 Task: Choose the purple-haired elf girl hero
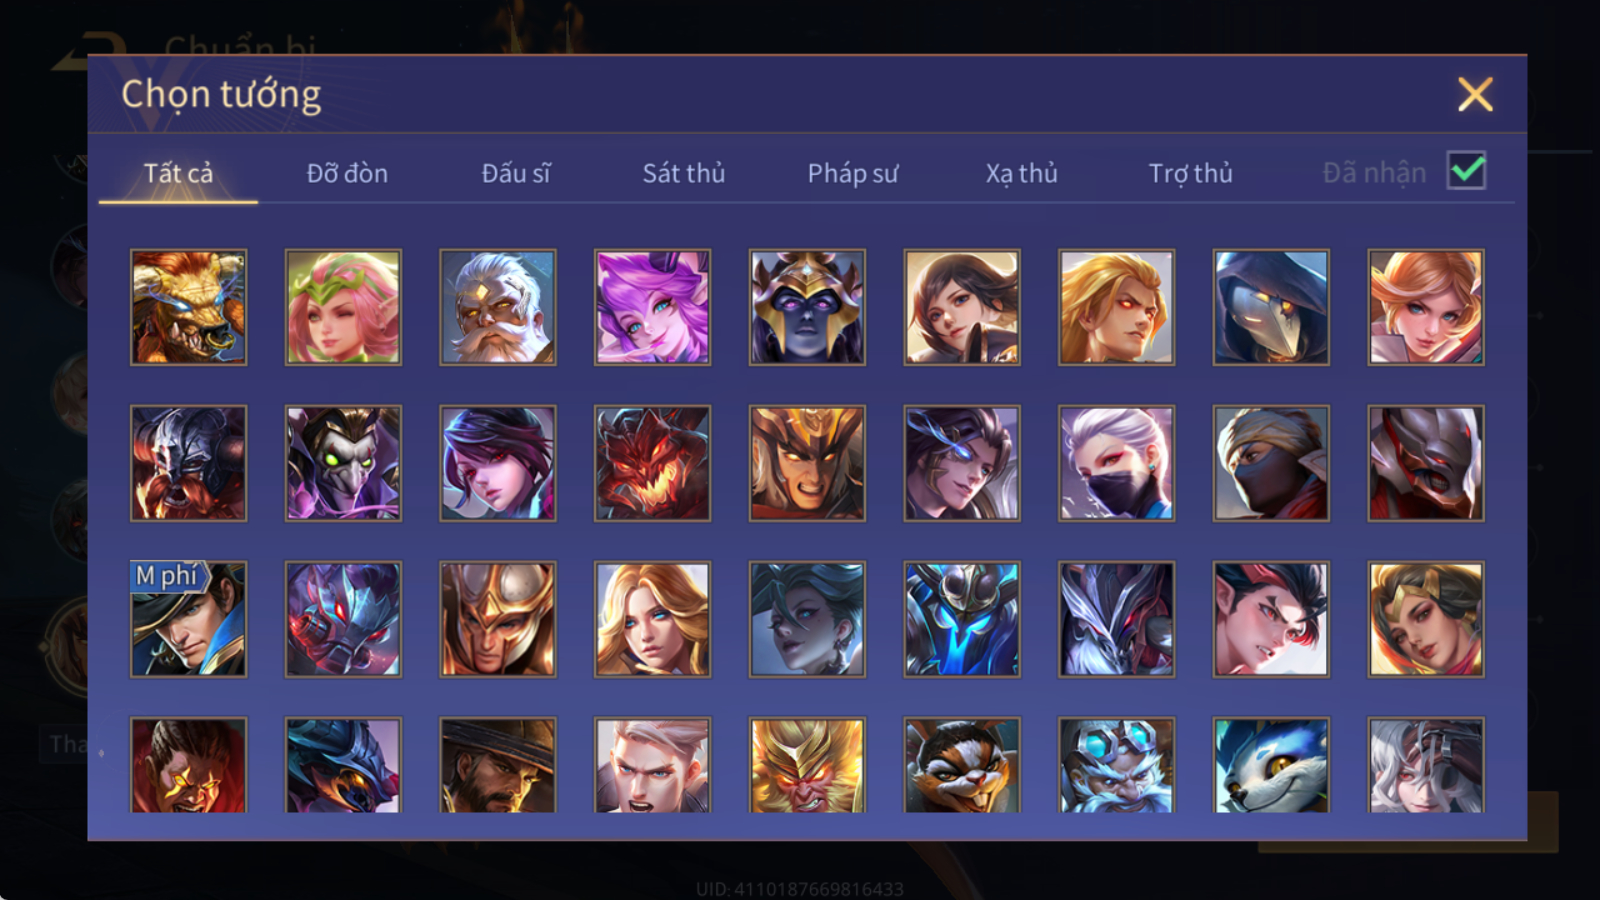coord(652,307)
